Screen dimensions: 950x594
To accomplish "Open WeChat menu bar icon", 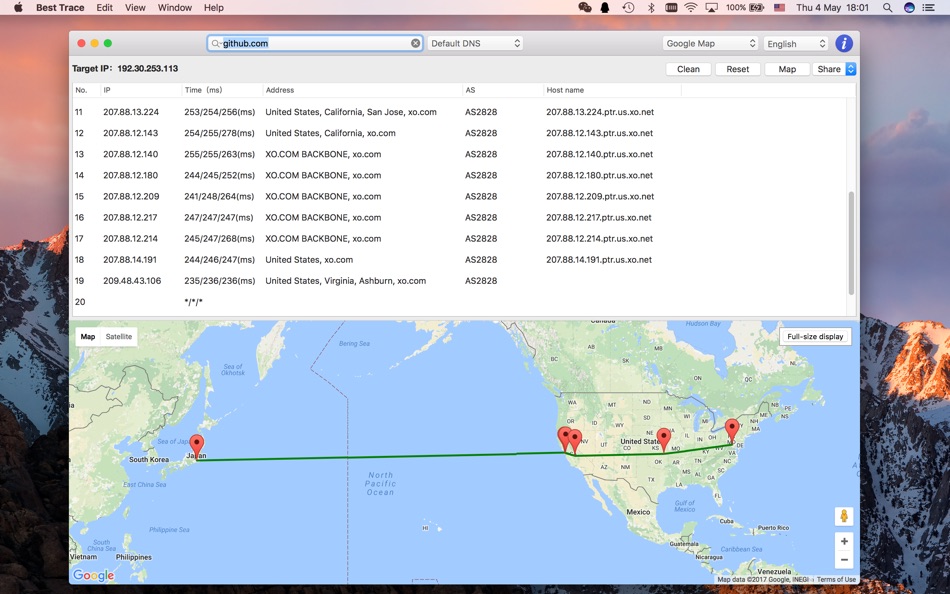I will (x=585, y=7).
